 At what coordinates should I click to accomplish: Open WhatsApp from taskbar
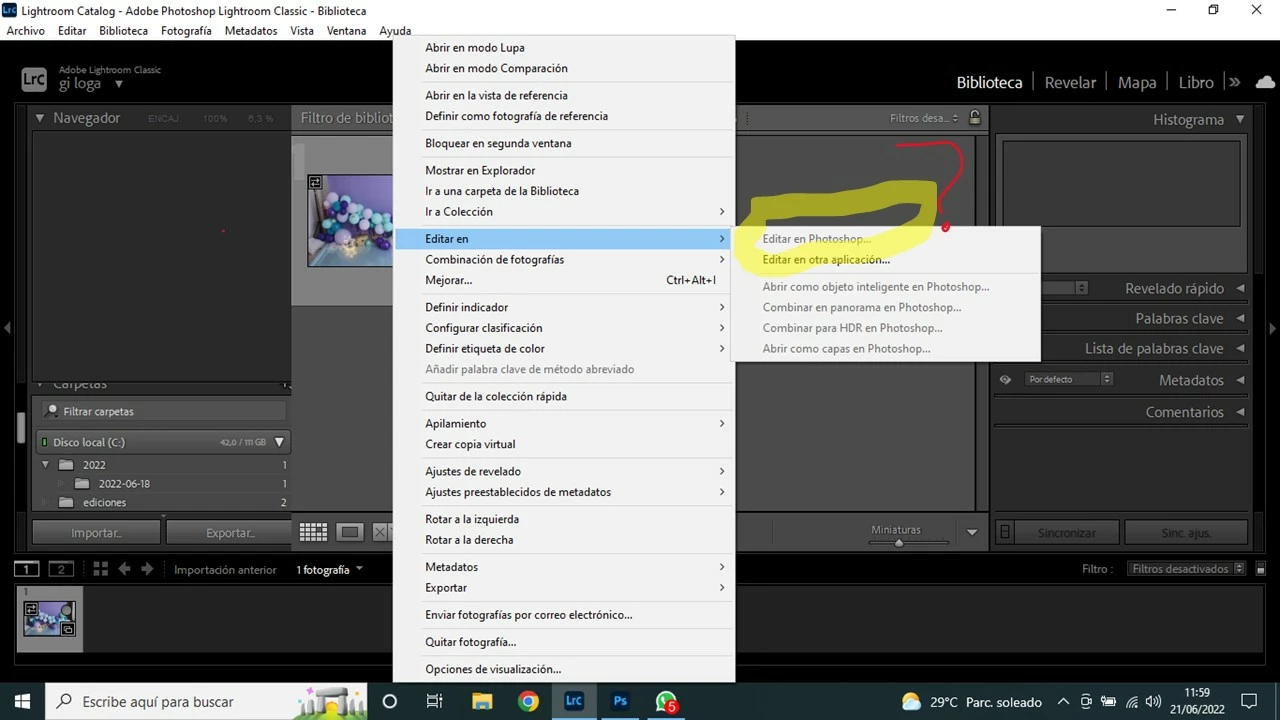[x=666, y=702]
